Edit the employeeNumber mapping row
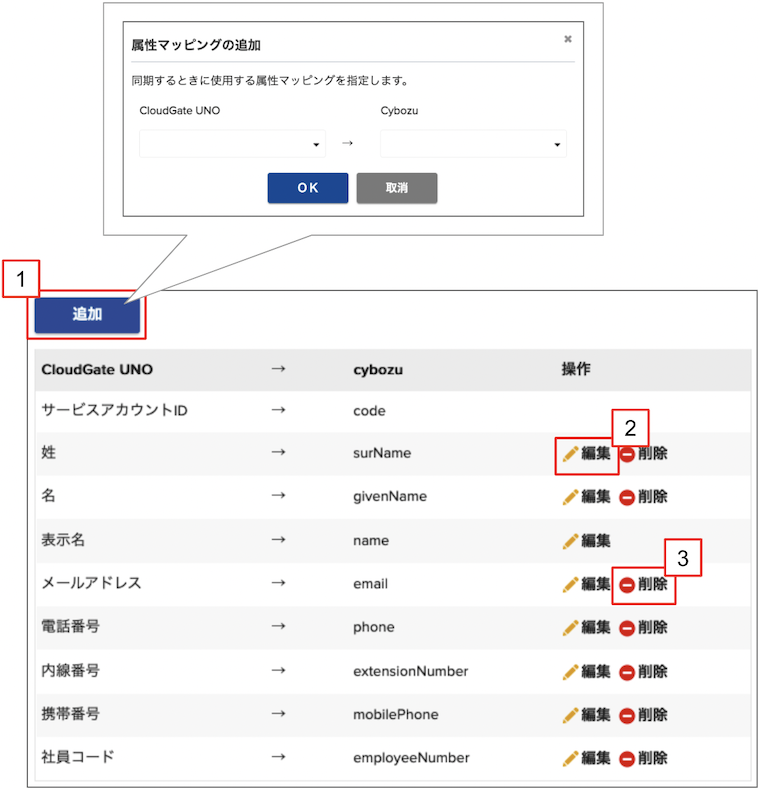Image resolution: width=760 pixels, height=790 pixels. click(x=587, y=758)
